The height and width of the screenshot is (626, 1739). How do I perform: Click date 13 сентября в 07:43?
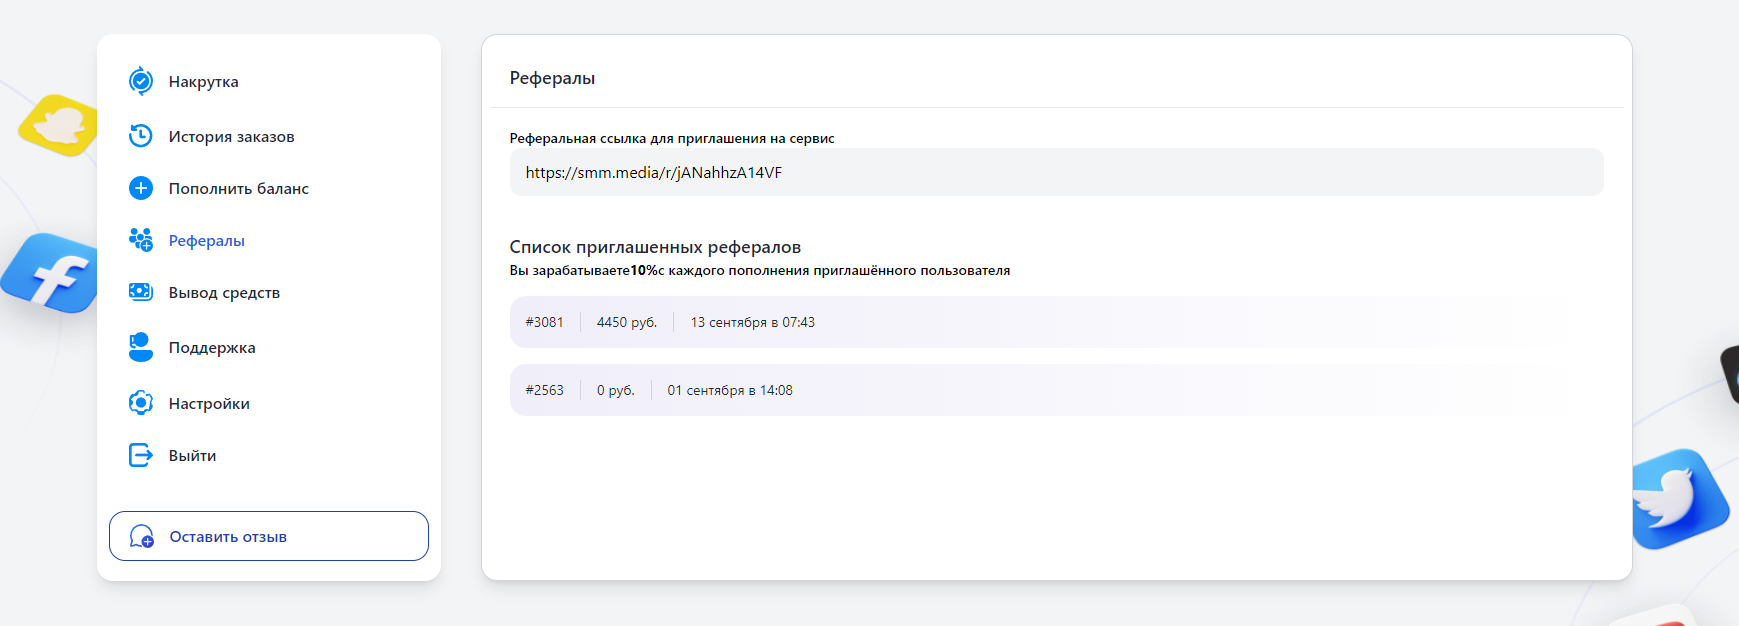click(x=753, y=322)
